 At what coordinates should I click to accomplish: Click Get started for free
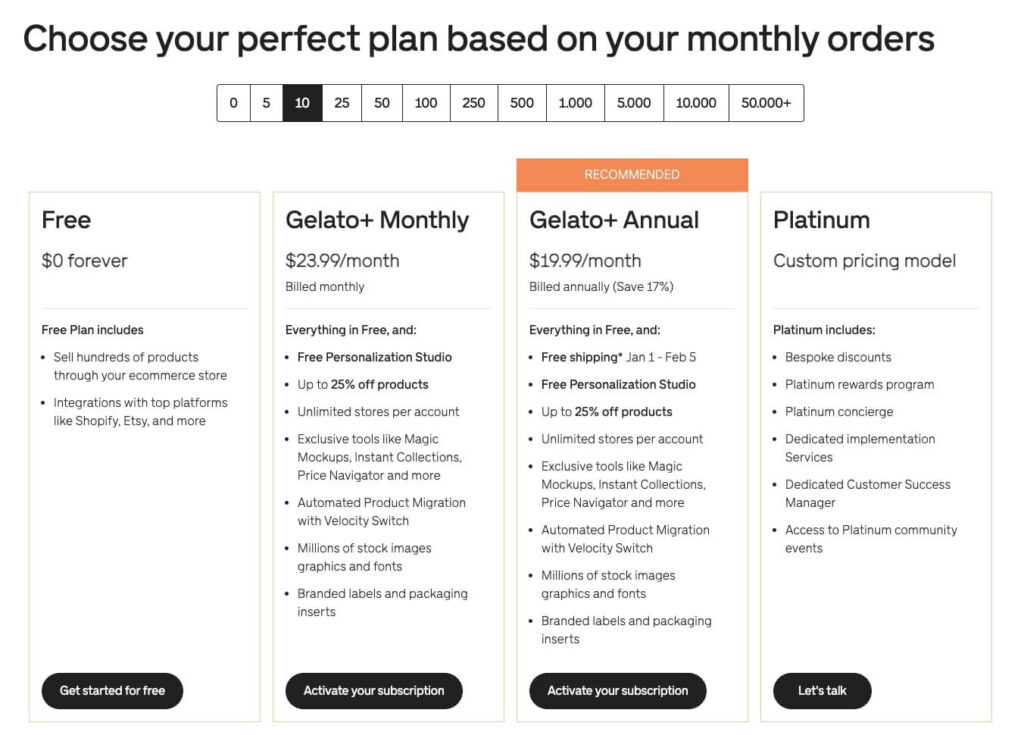(x=111, y=691)
